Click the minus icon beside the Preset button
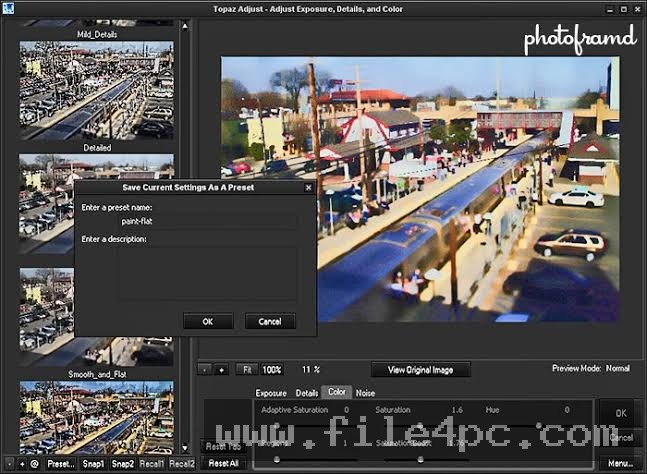647x474 pixels. 9,464
